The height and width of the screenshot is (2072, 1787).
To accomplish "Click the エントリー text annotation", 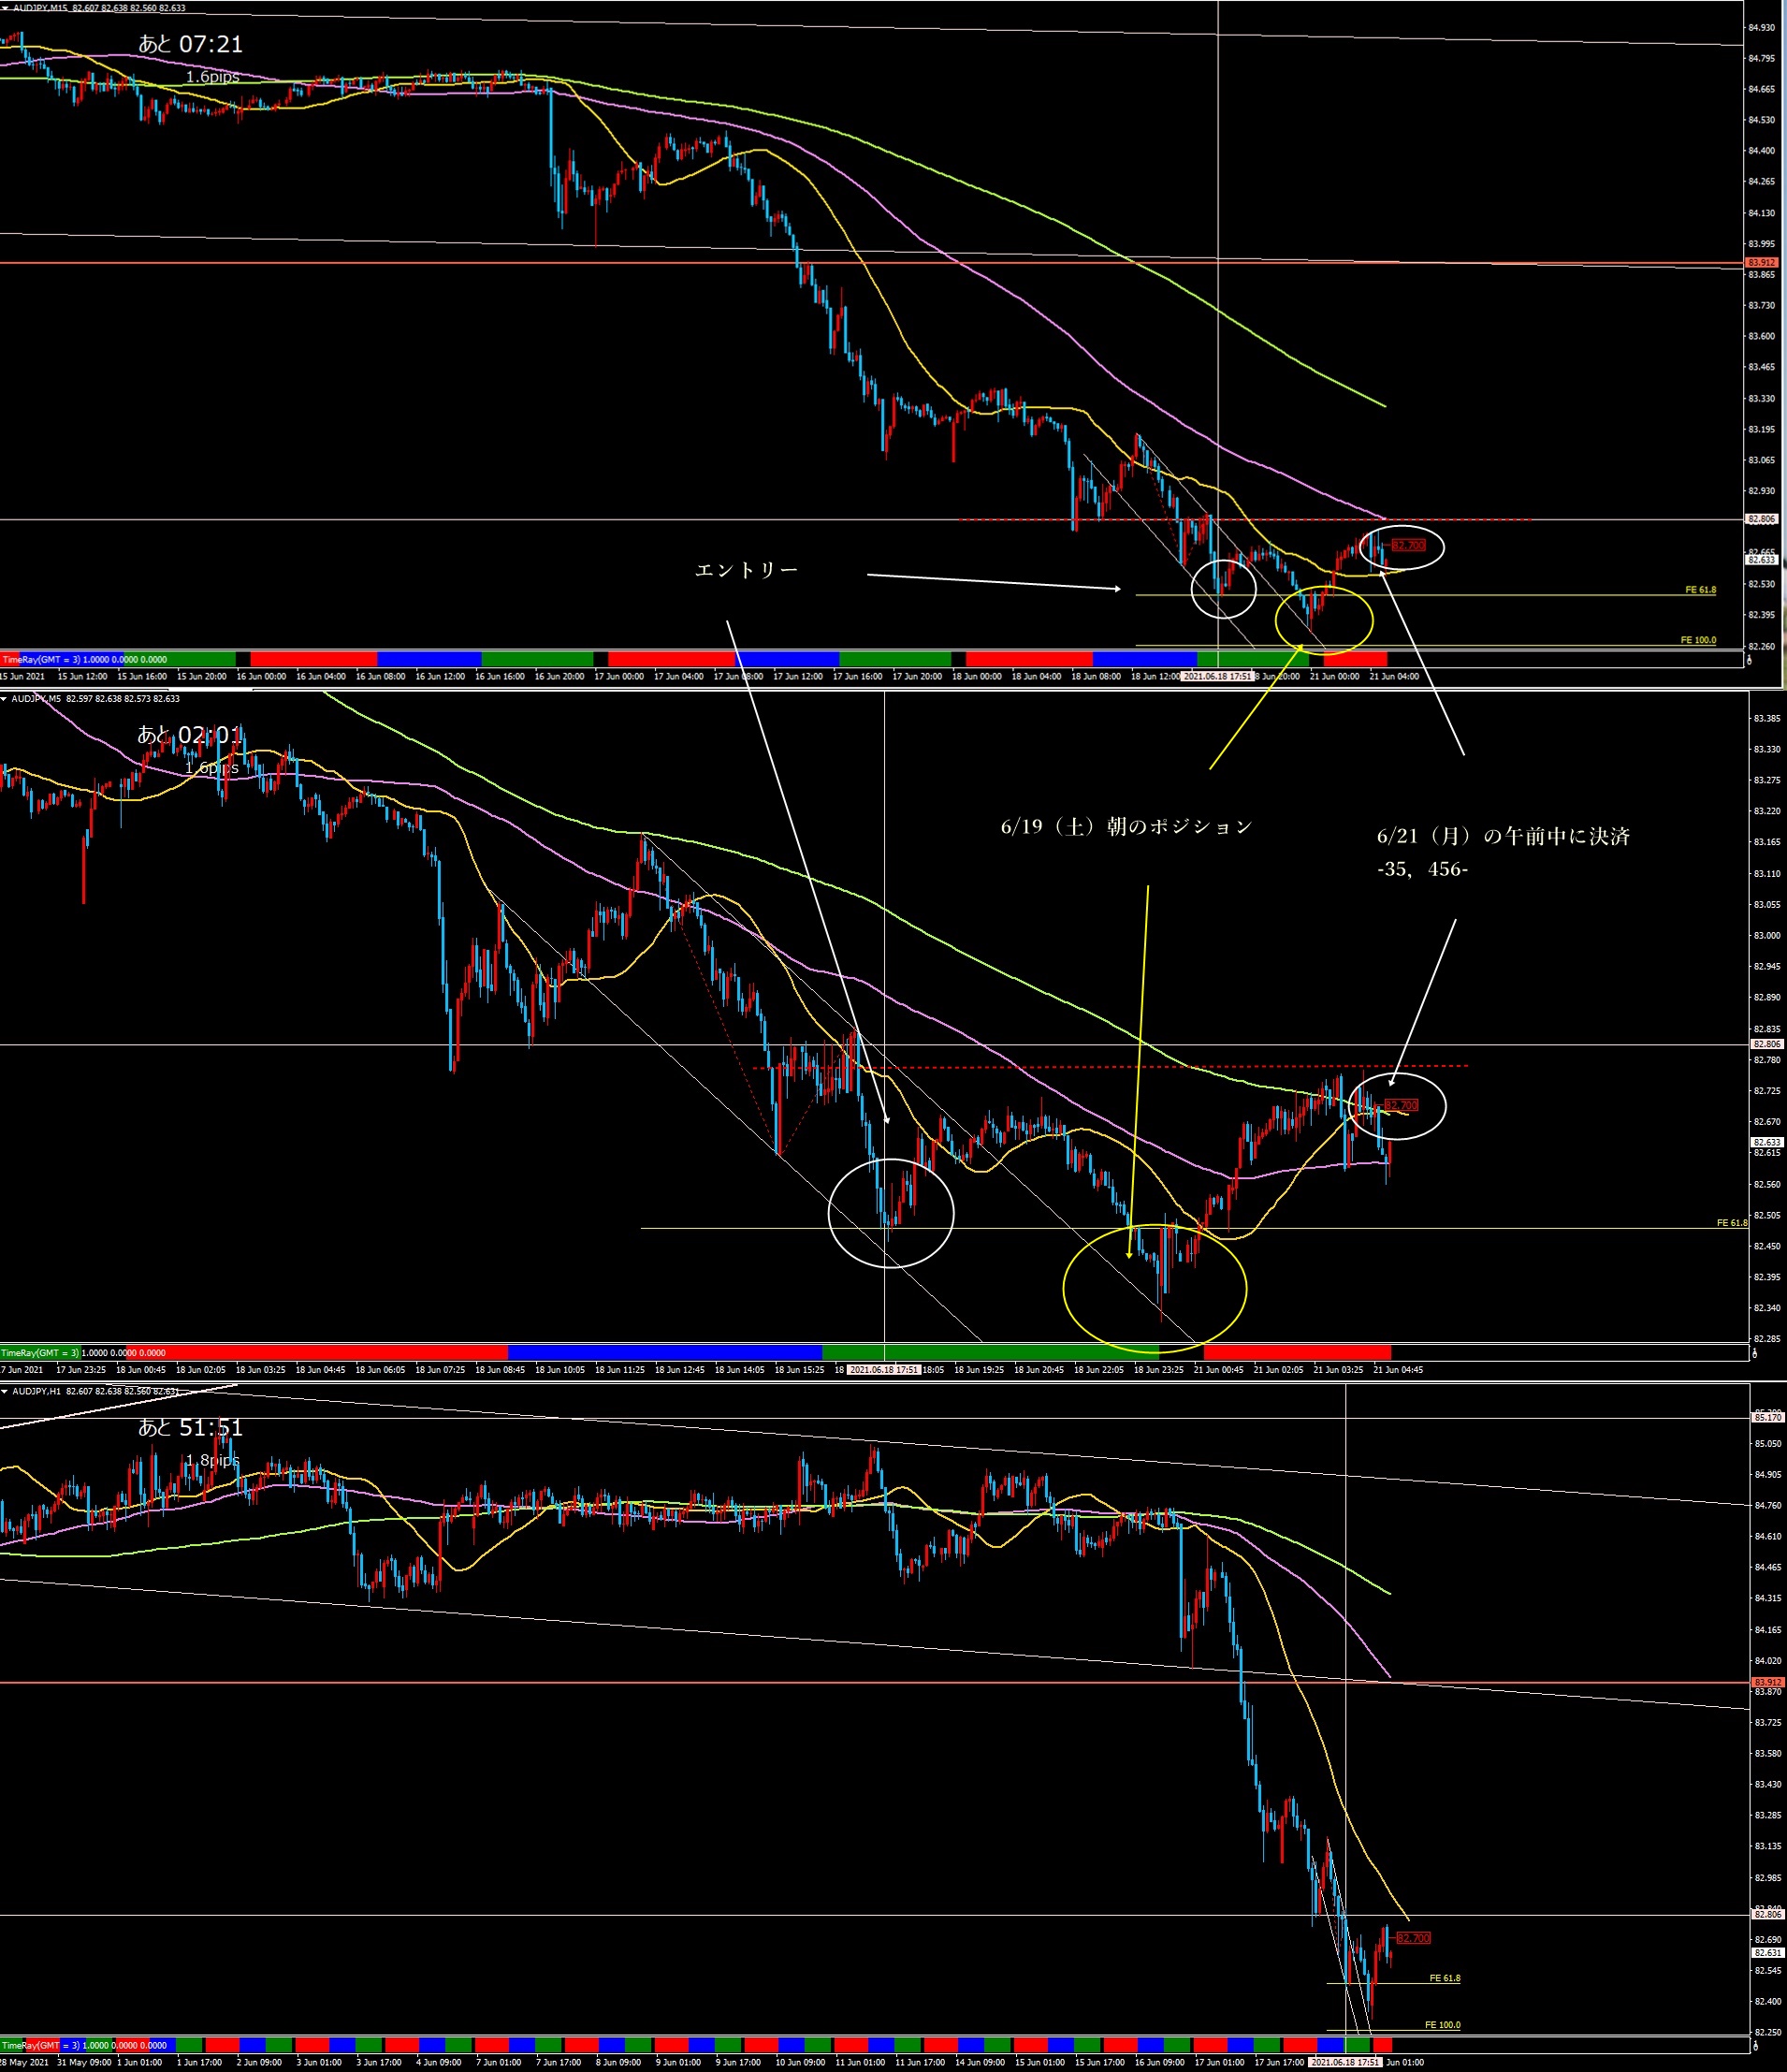I will pos(746,570).
